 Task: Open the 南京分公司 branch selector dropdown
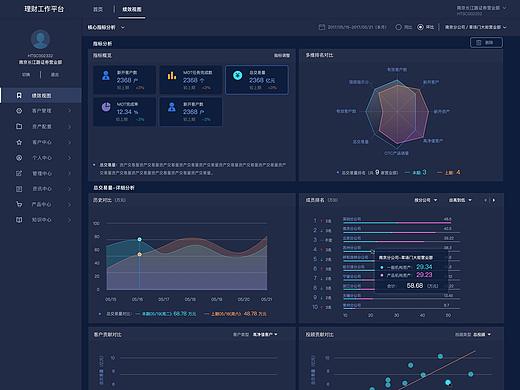coord(476,27)
